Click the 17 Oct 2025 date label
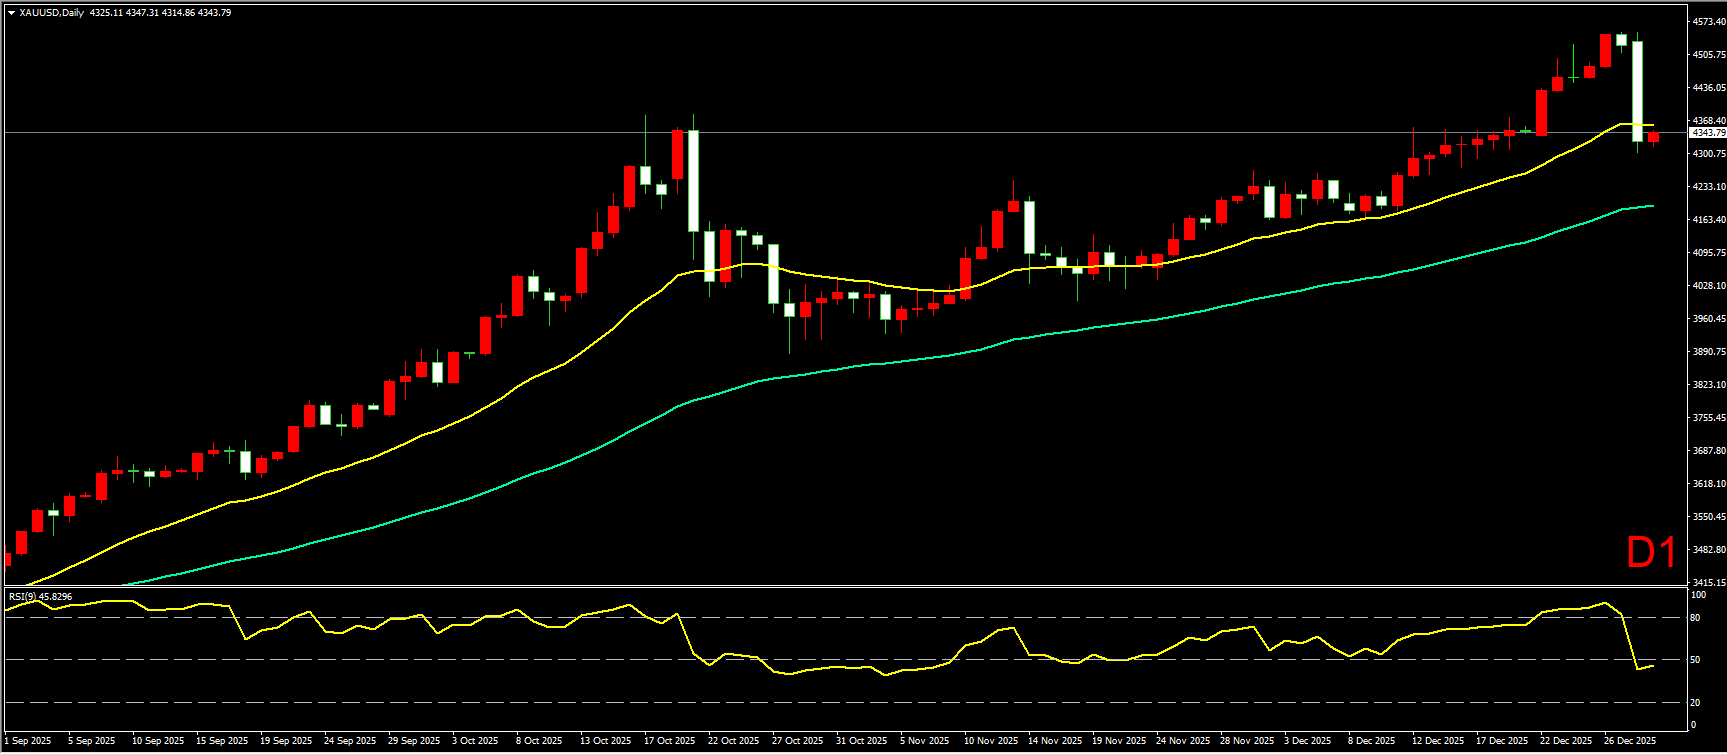The height and width of the screenshot is (754, 1727). click(669, 741)
